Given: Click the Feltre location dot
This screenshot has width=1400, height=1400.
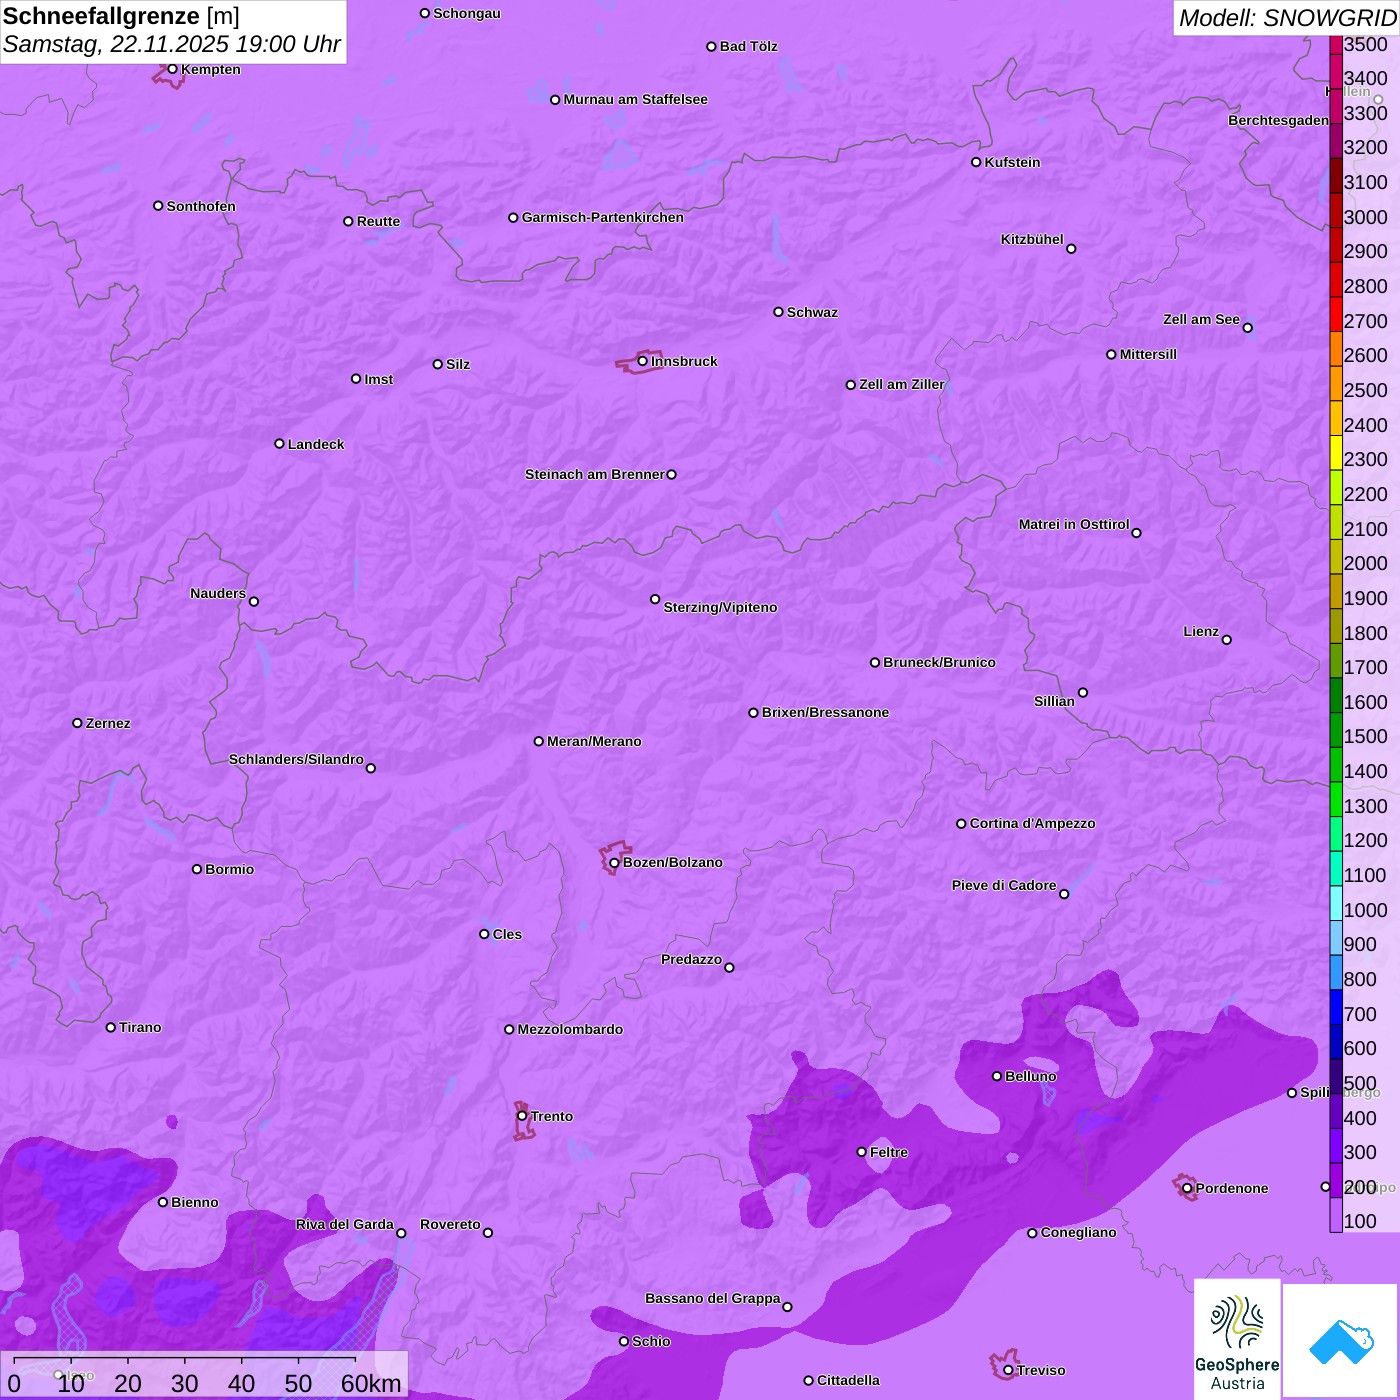Looking at the screenshot, I should tap(861, 1152).
